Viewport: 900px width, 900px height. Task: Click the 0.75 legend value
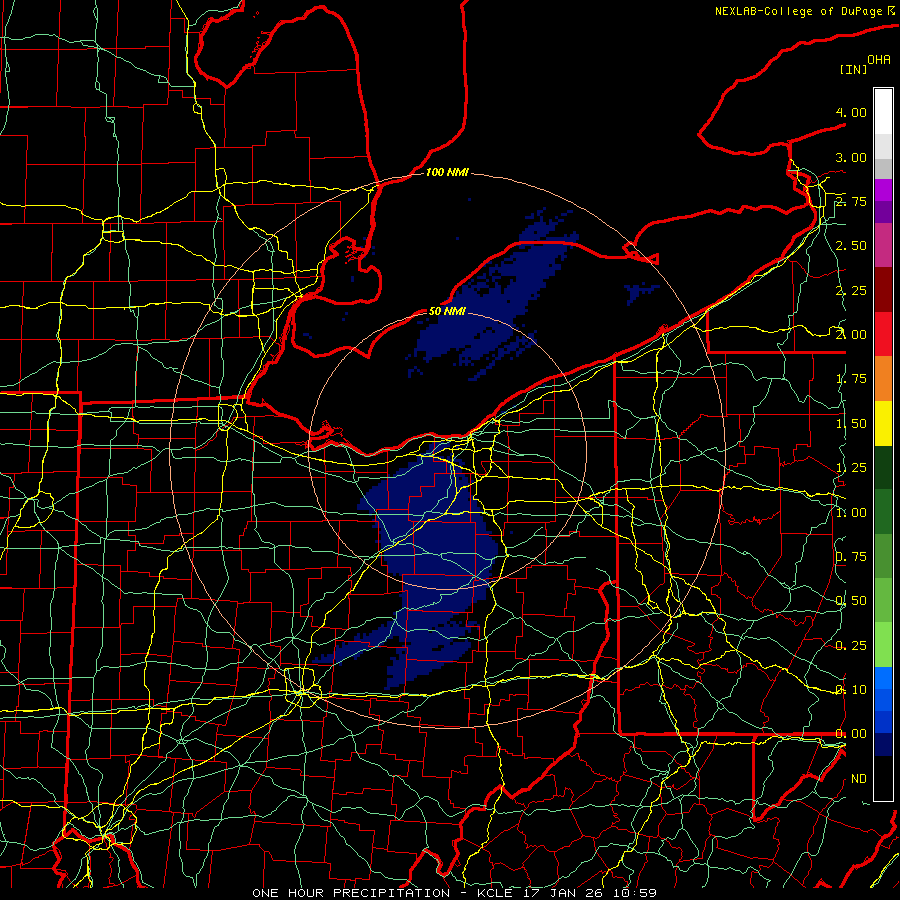click(851, 557)
